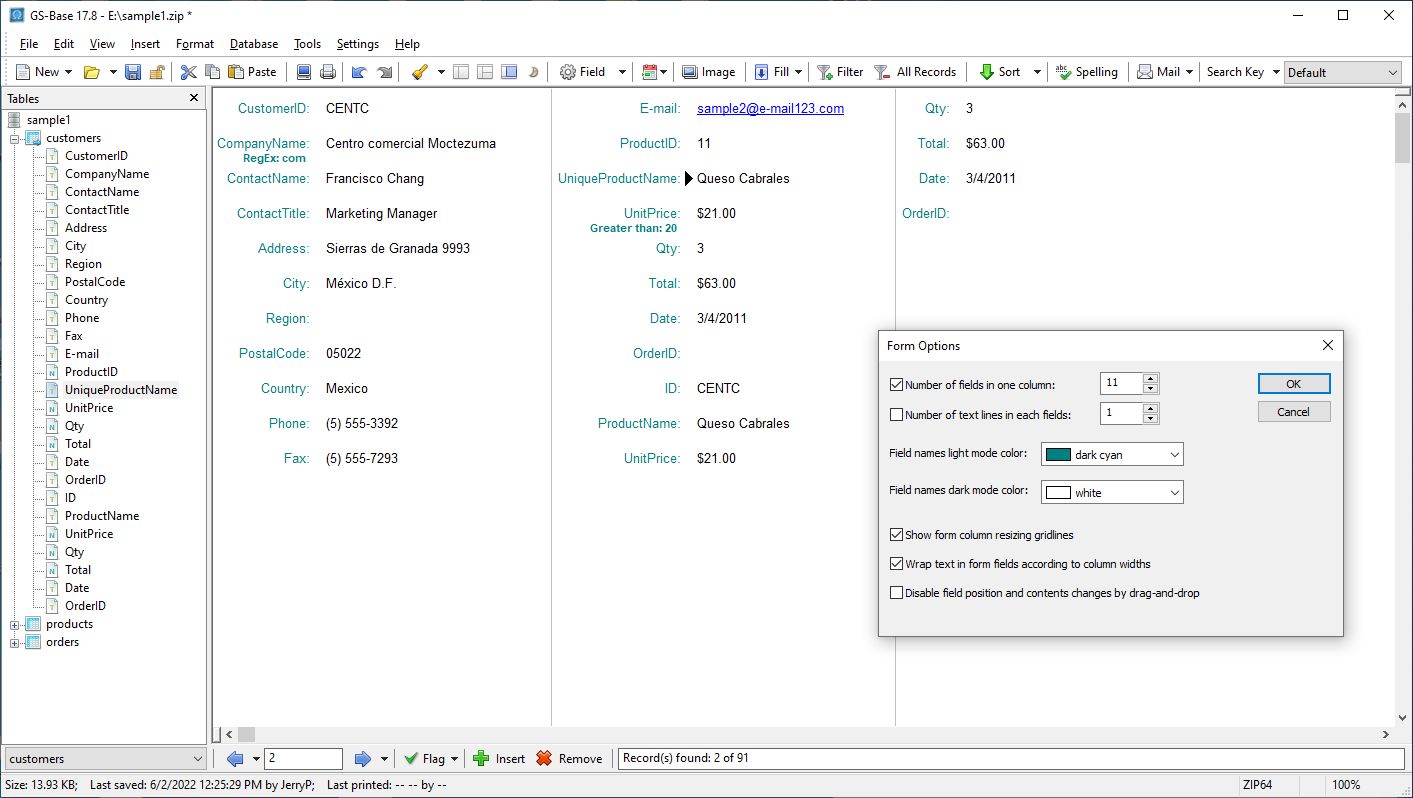Open the New button dropdown arrow

[x=68, y=72]
